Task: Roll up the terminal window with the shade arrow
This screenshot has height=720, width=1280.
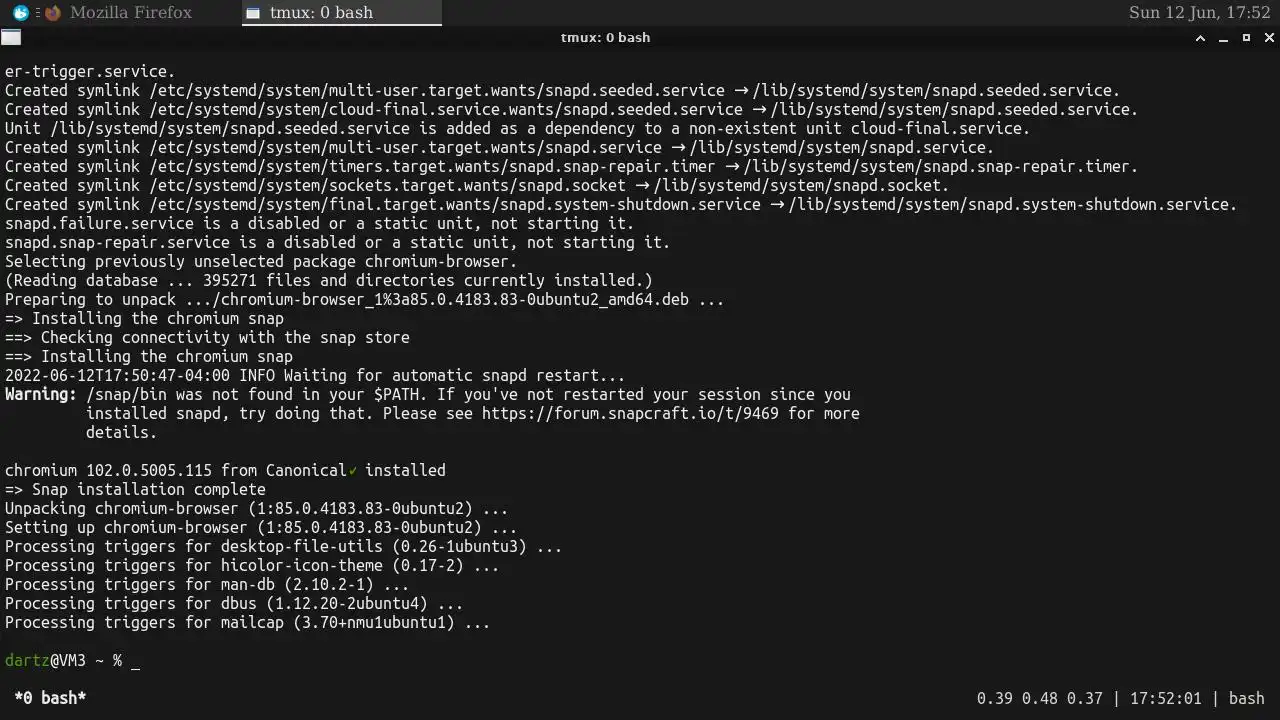Action: (x=1200, y=38)
